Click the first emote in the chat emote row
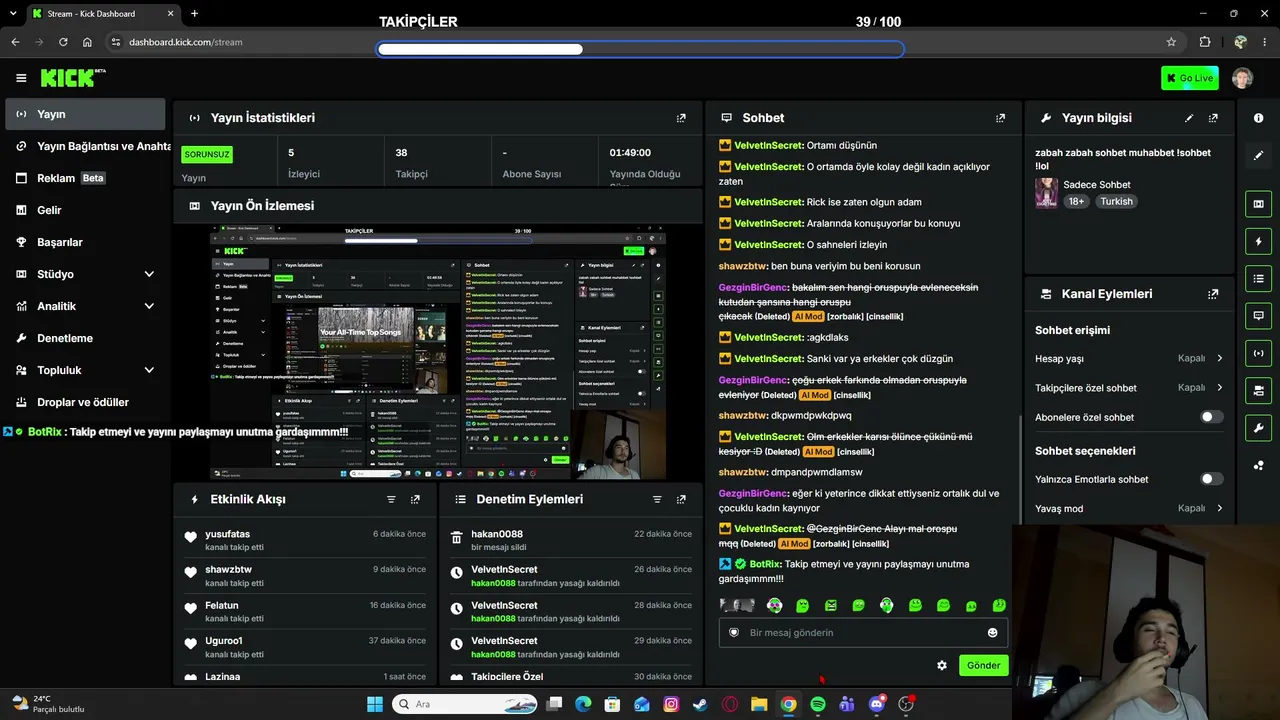1280x720 pixels. (x=737, y=605)
